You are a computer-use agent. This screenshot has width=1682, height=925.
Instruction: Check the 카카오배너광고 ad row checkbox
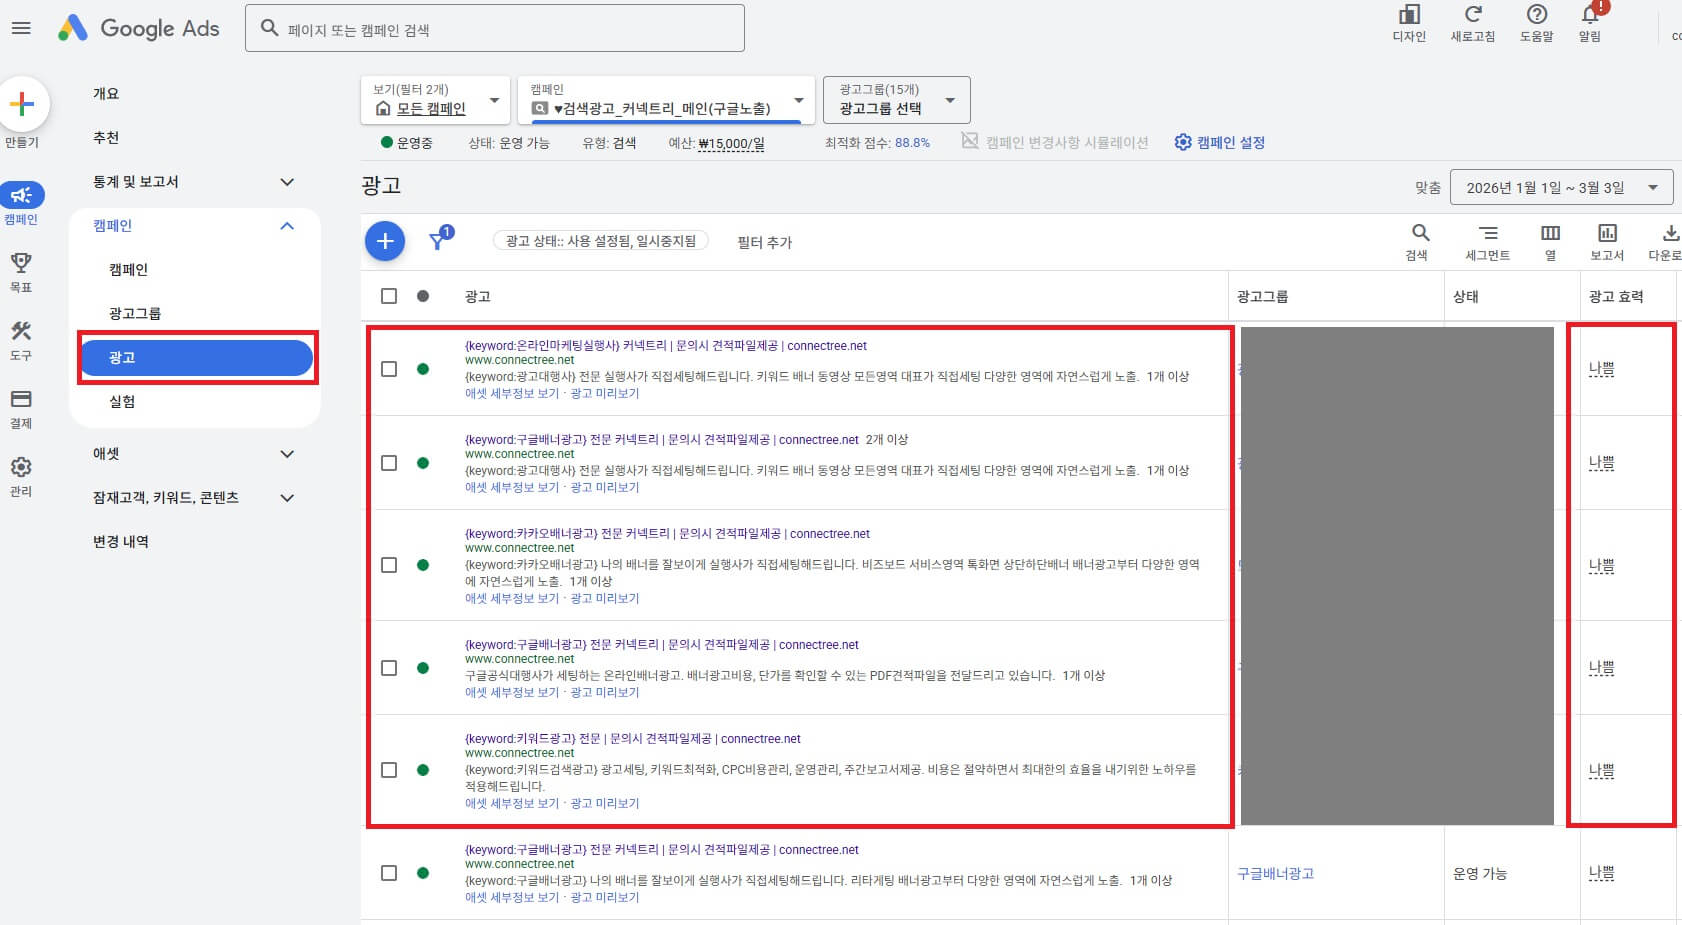point(389,565)
